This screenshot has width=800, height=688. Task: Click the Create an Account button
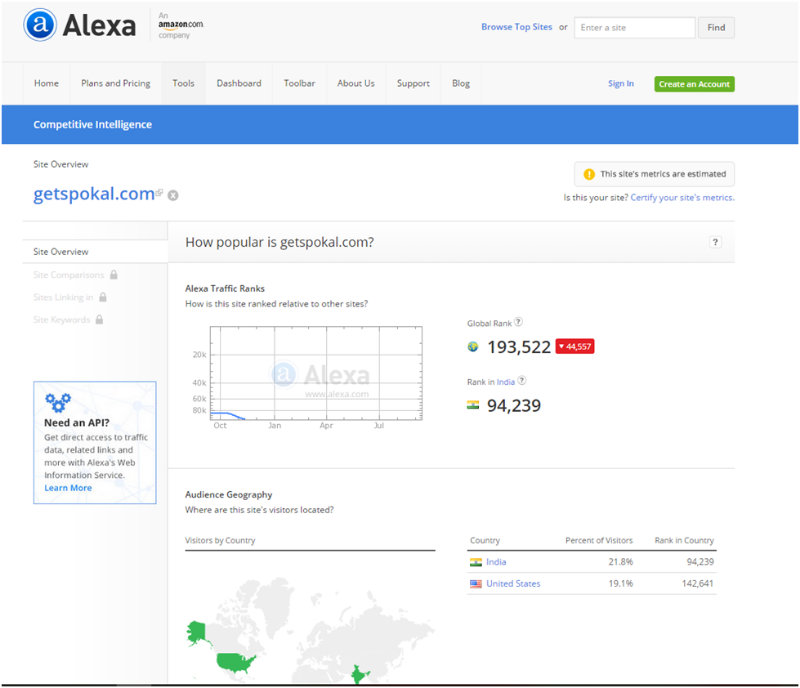pyautogui.click(x=694, y=84)
